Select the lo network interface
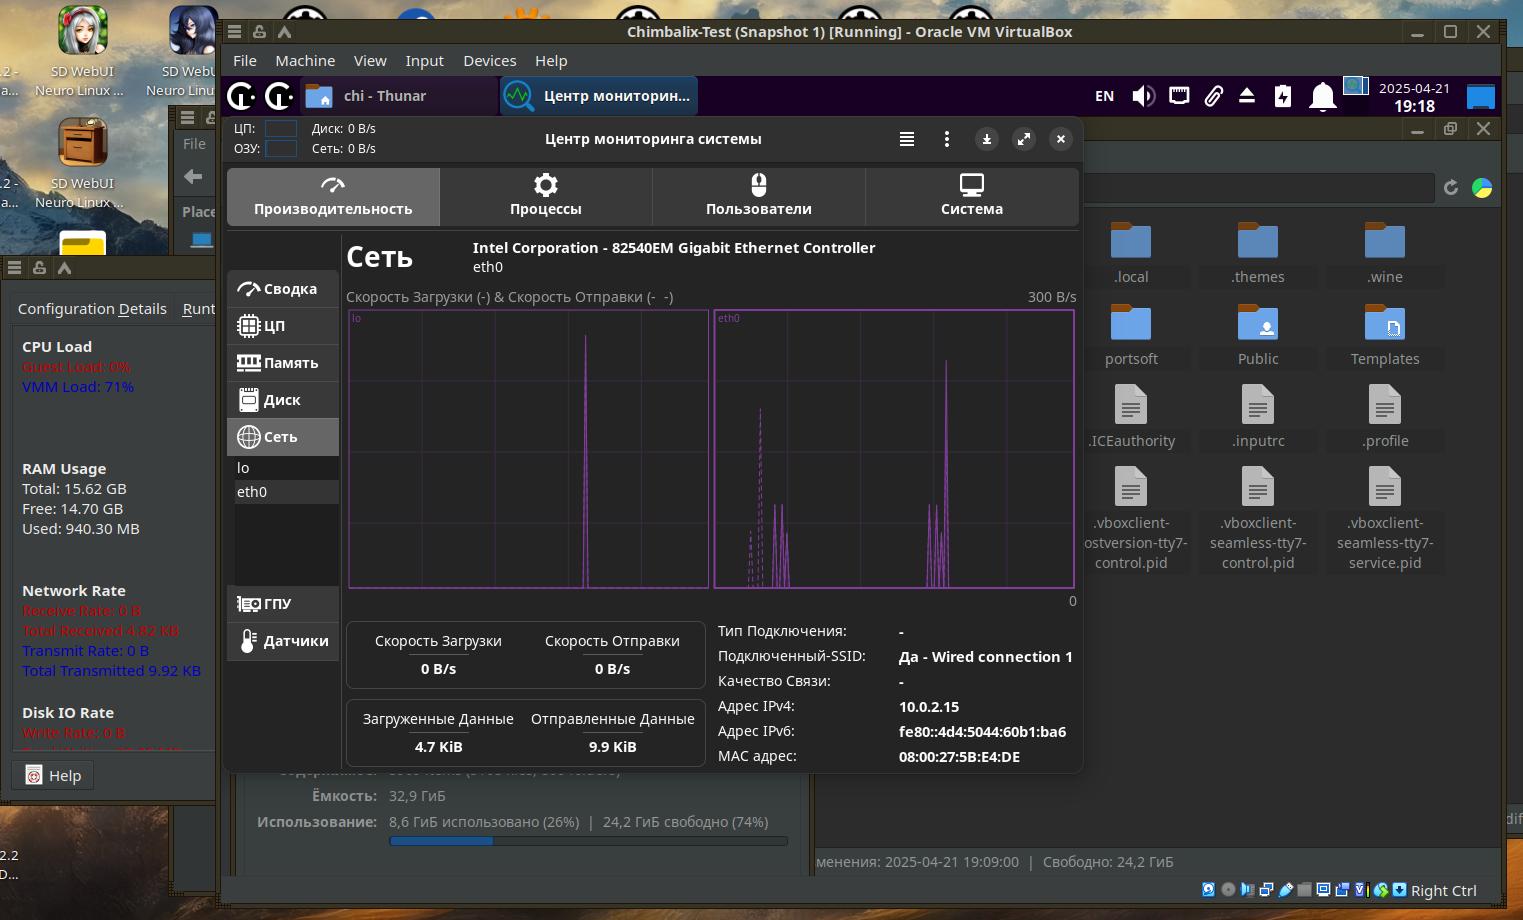The image size is (1523, 920). (244, 468)
